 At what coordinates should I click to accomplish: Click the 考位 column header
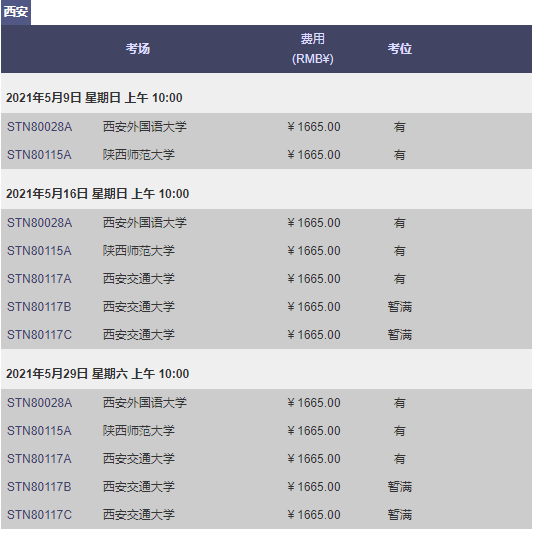point(400,49)
